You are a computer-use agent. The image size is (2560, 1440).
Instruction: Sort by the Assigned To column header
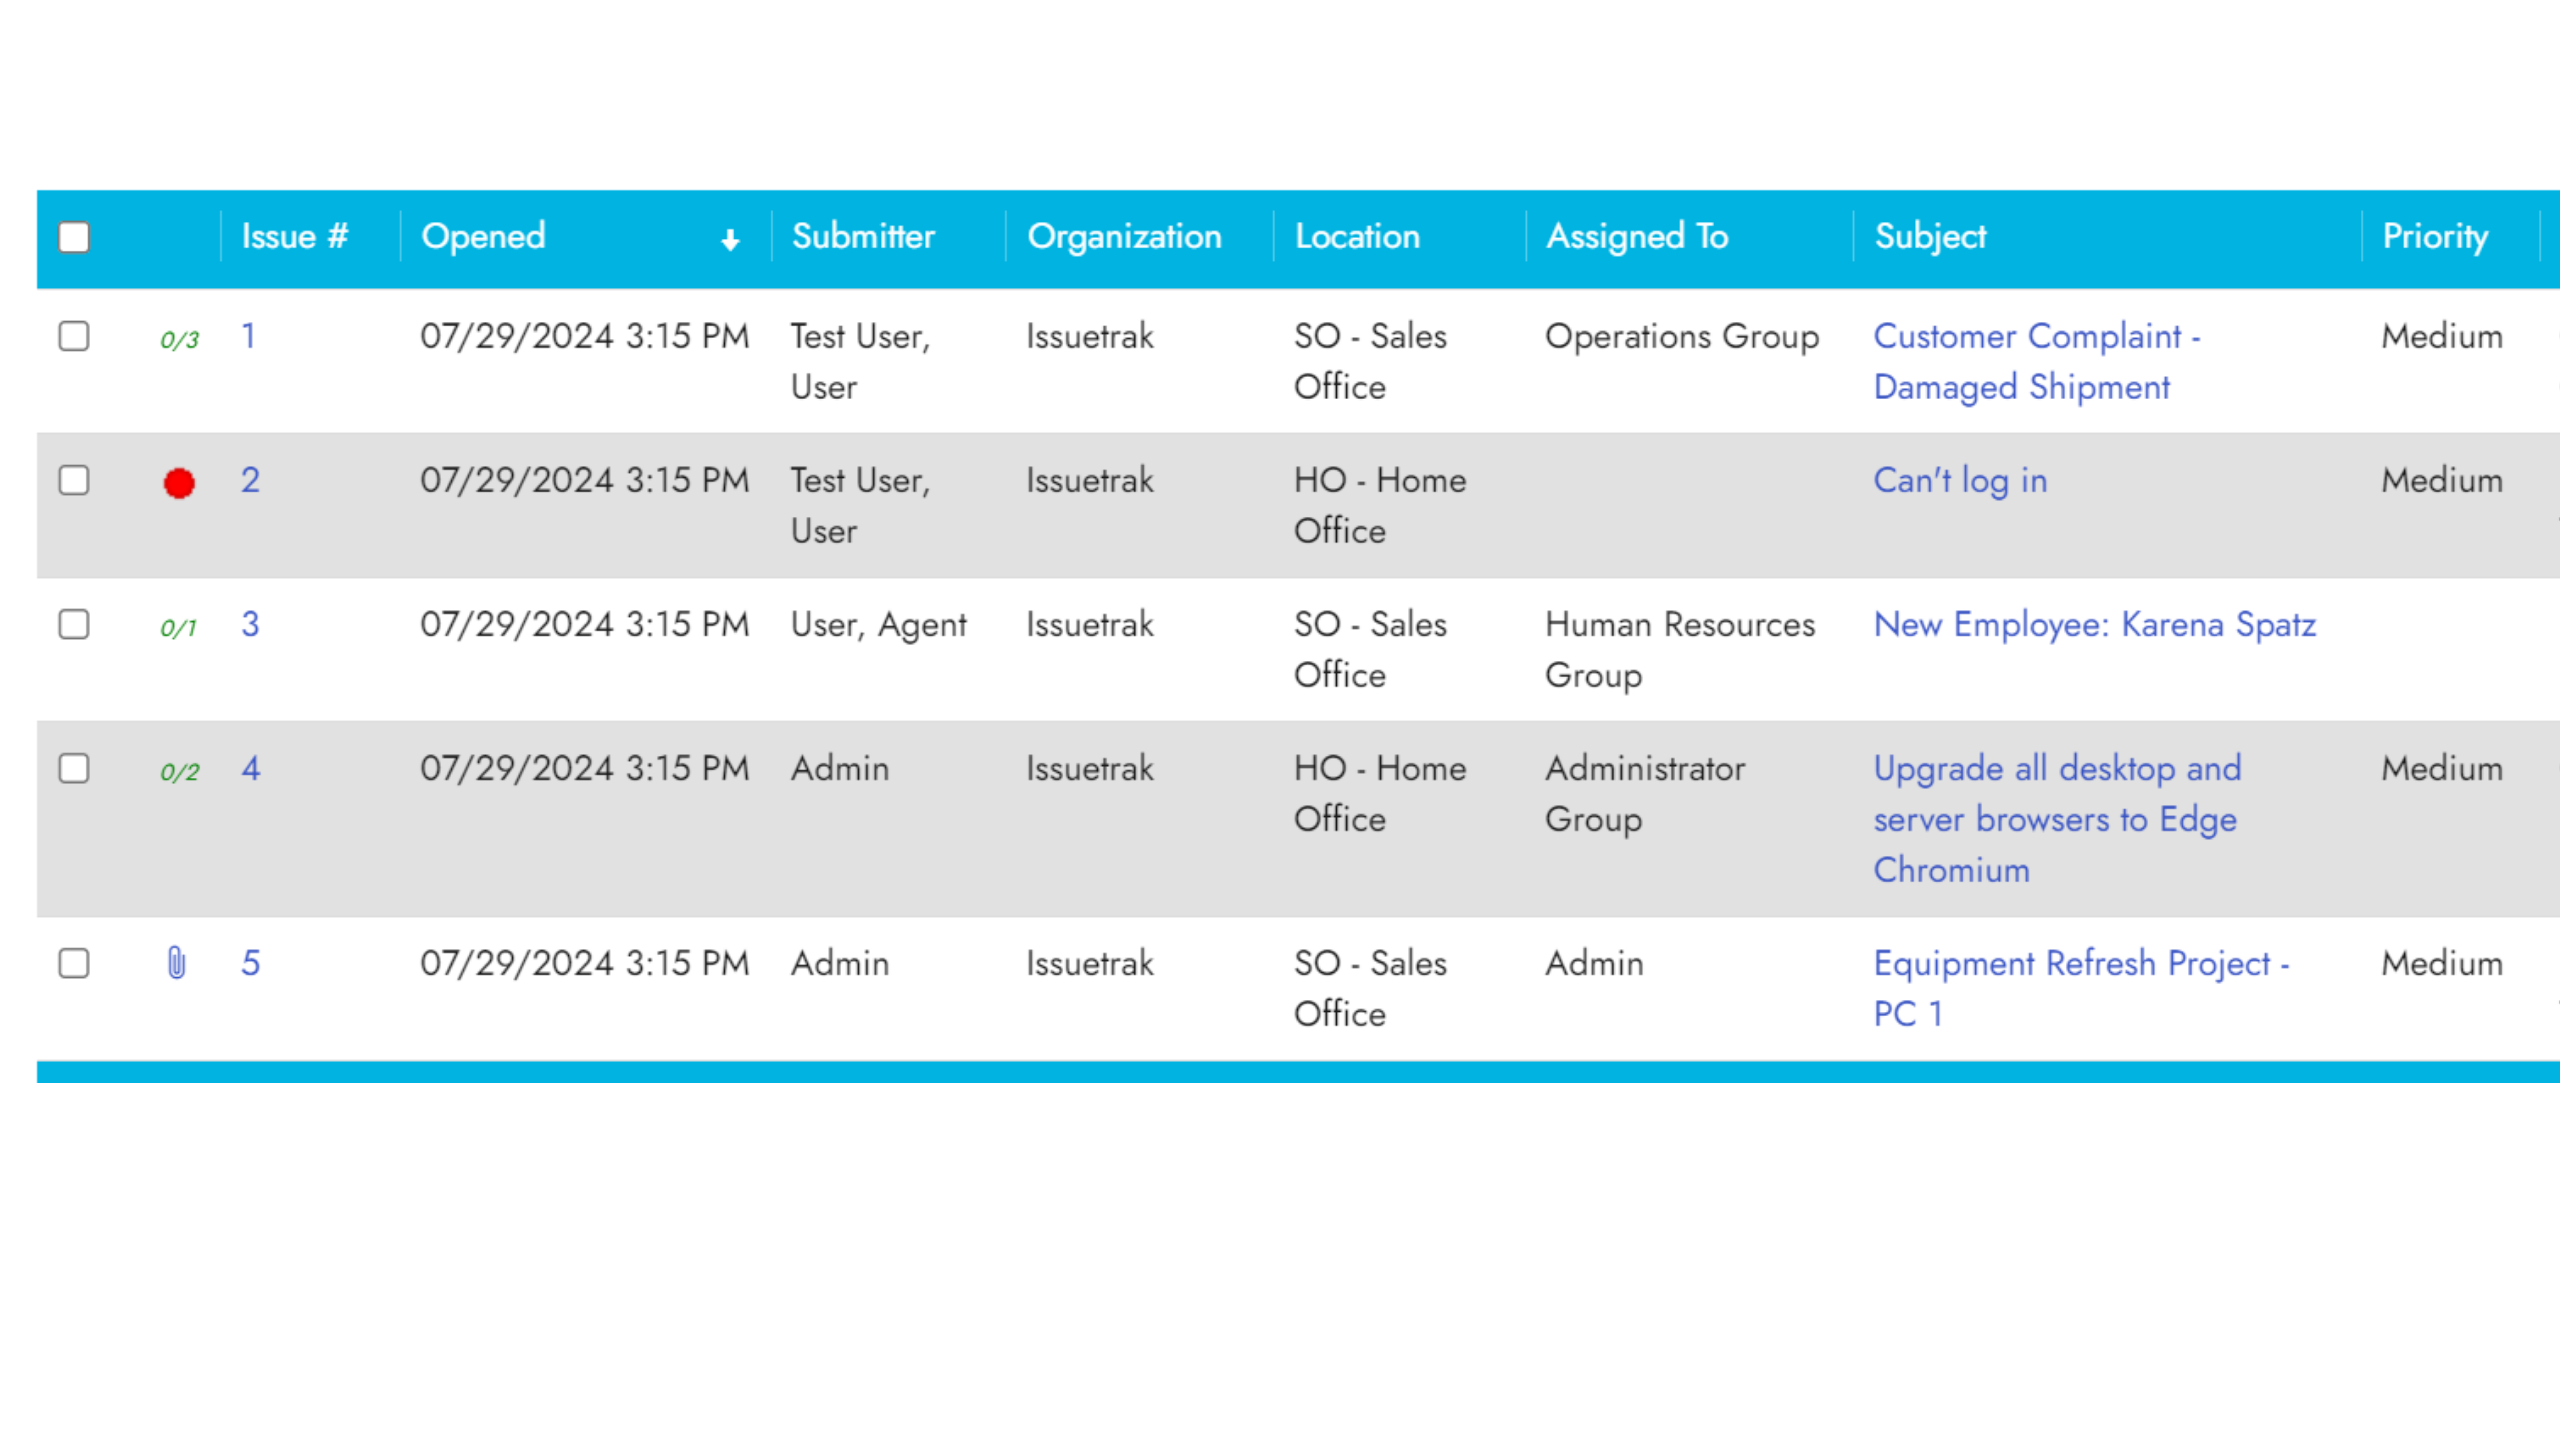pyautogui.click(x=1637, y=236)
